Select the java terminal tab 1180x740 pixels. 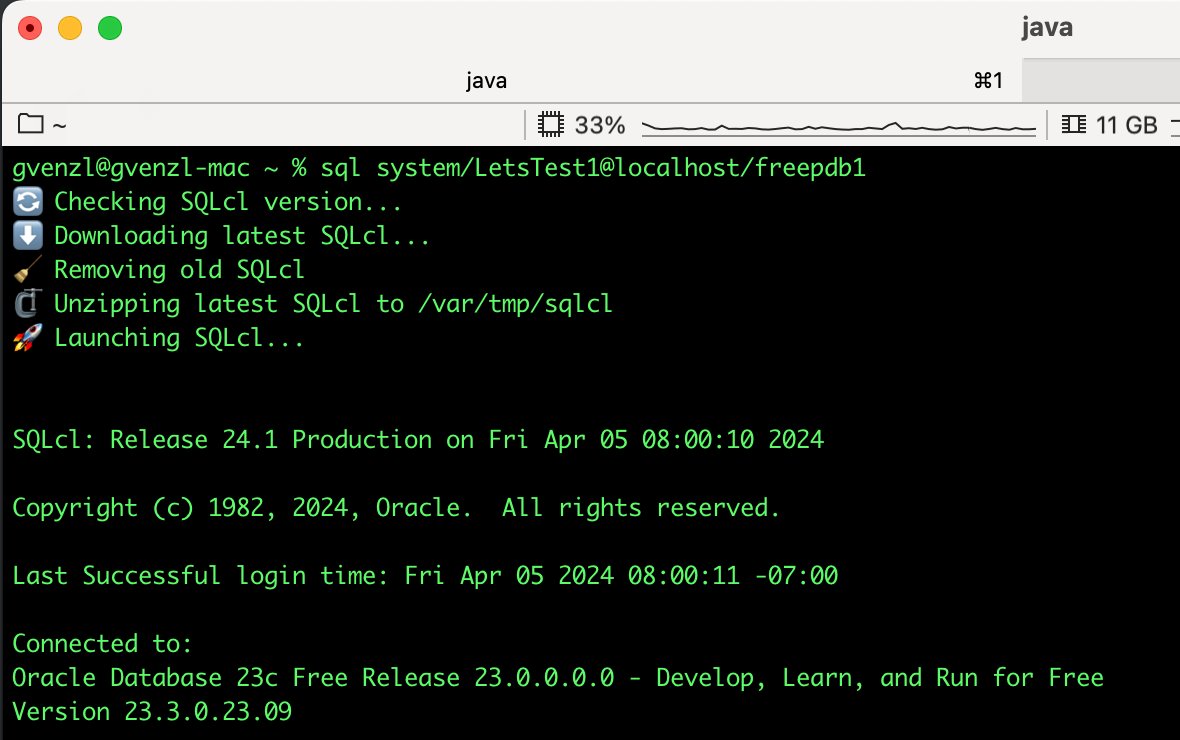point(512,81)
